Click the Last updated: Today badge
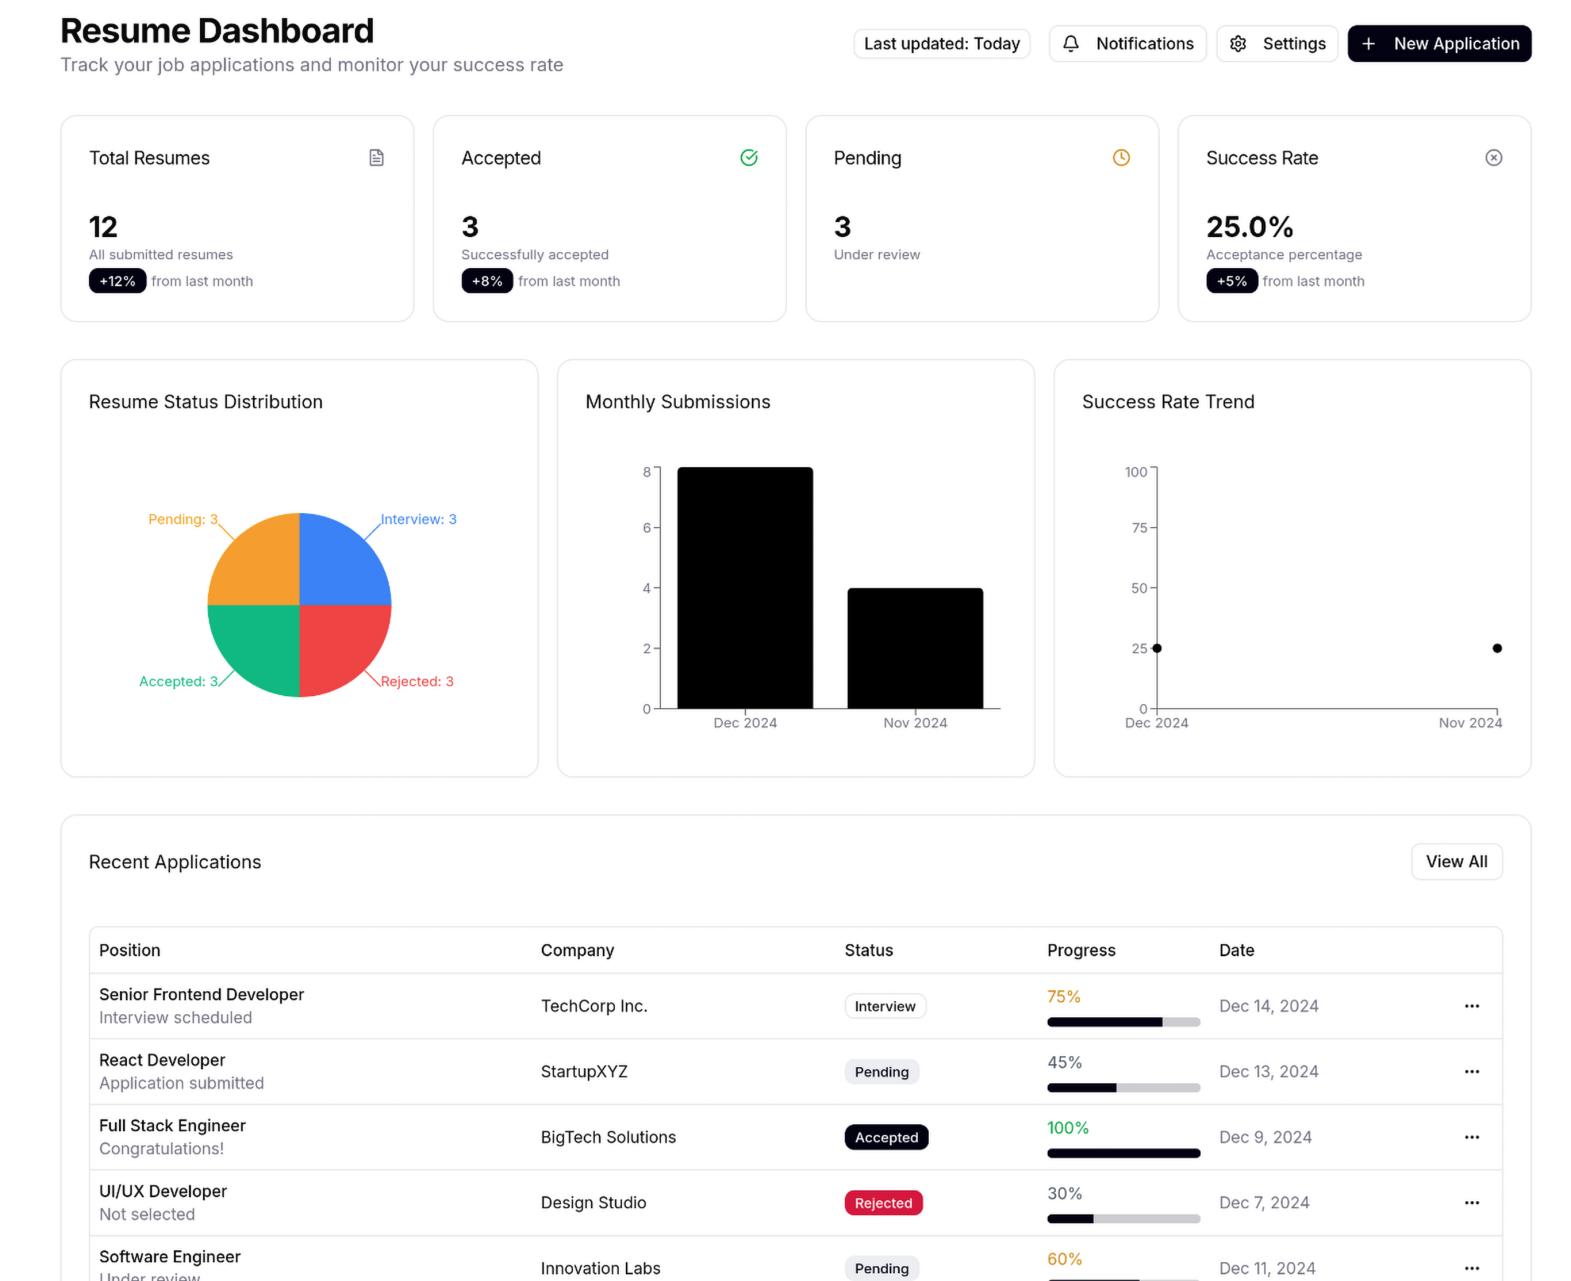The height and width of the screenshot is (1281, 1571). point(941,44)
